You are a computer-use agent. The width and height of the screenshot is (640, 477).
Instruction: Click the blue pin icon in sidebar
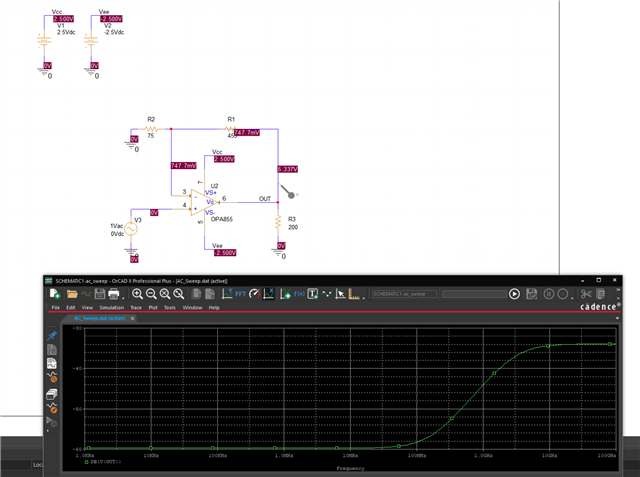pos(52,335)
